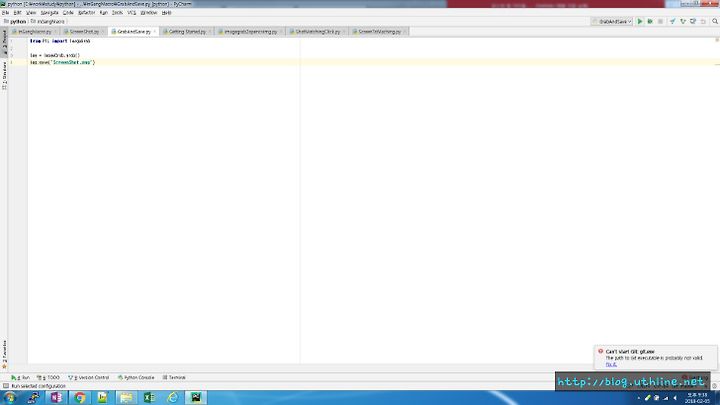
Task: Click the VCS commit changes icon
Action: coord(683,22)
